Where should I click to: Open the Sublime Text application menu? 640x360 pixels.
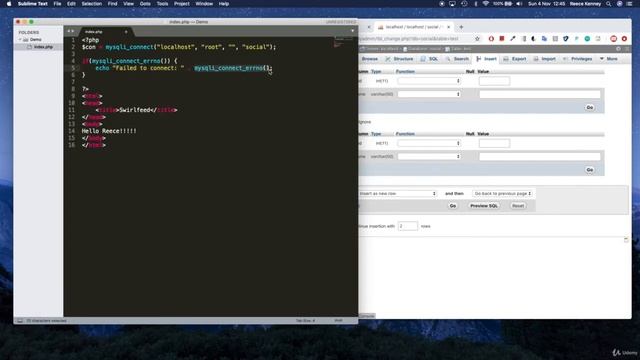(33, 4)
